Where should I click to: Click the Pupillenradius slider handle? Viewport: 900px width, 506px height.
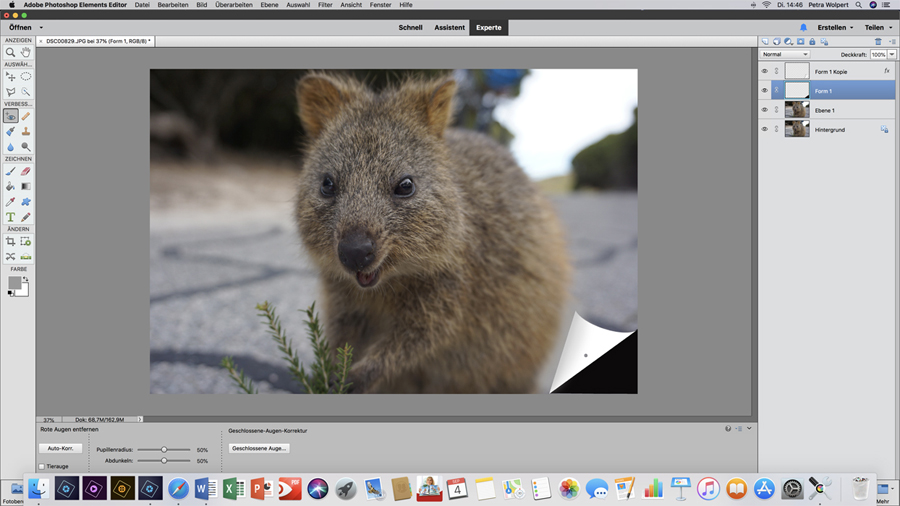(x=164, y=450)
